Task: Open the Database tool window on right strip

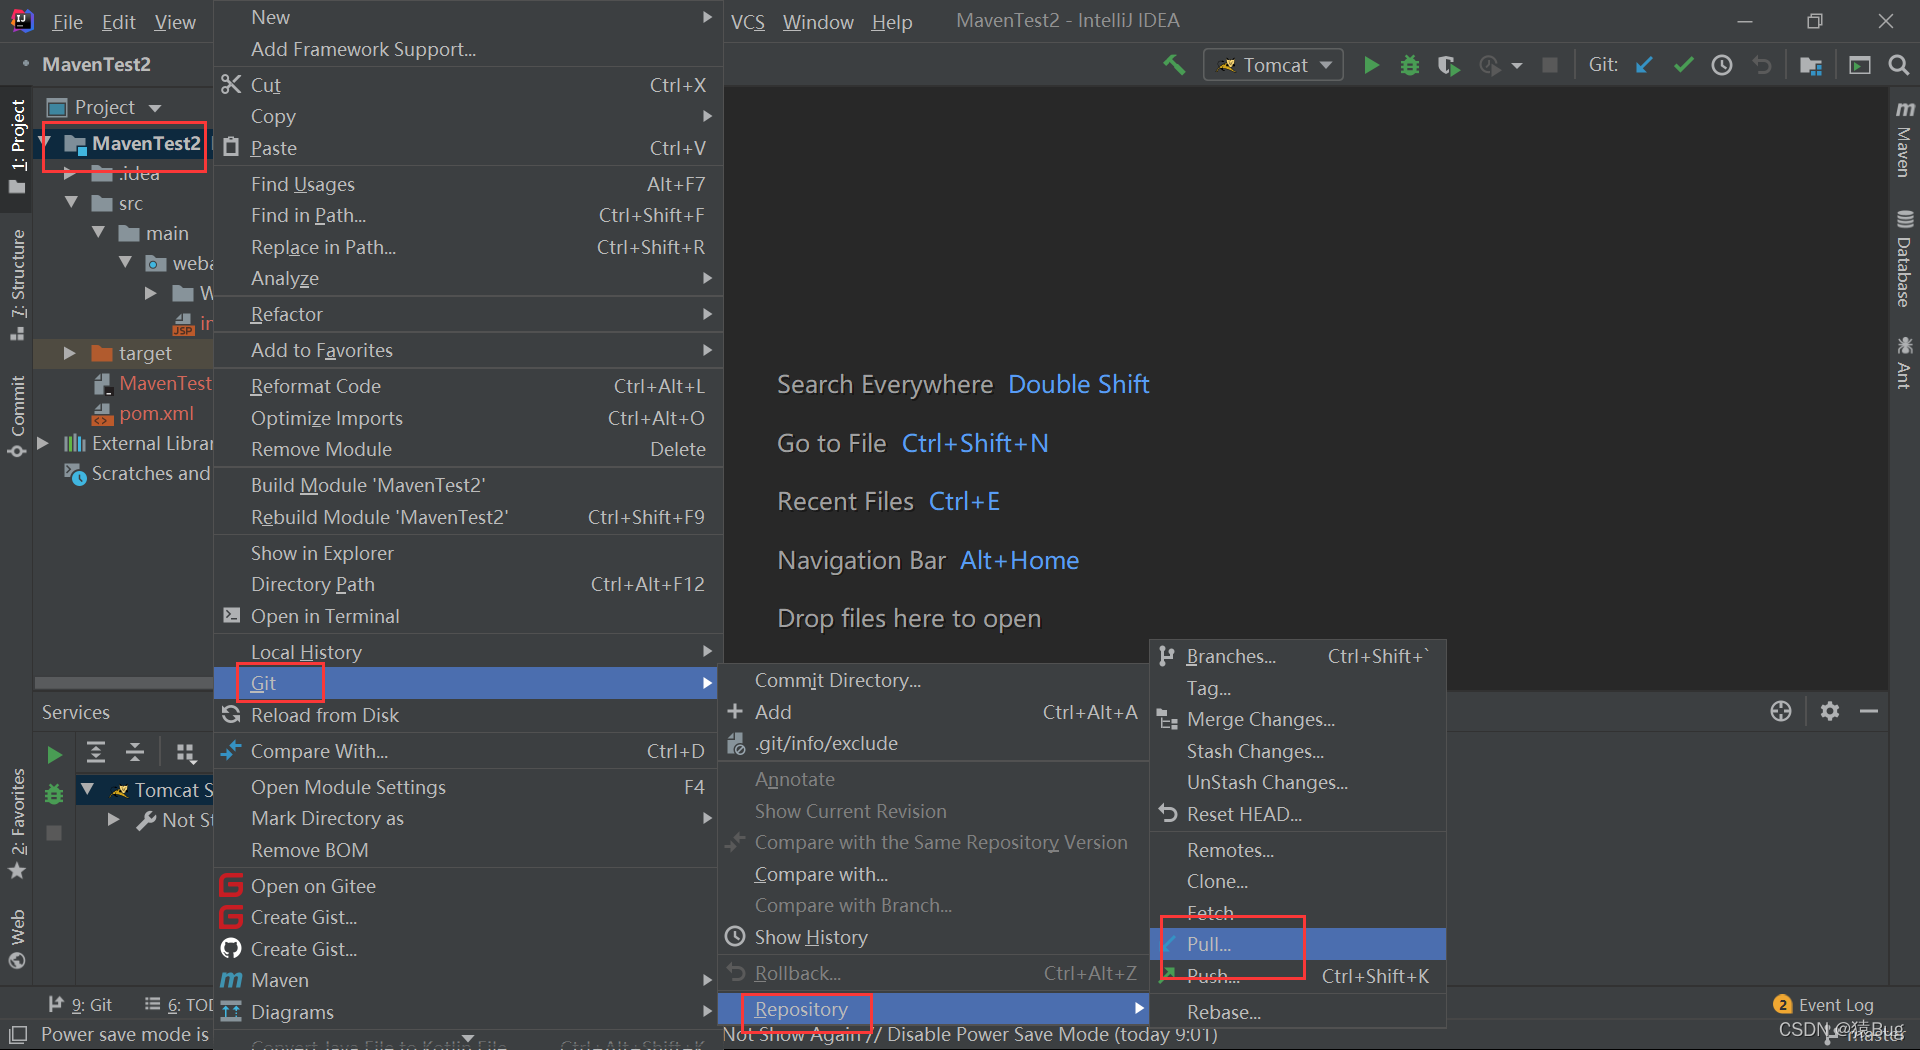Action: [x=1904, y=258]
